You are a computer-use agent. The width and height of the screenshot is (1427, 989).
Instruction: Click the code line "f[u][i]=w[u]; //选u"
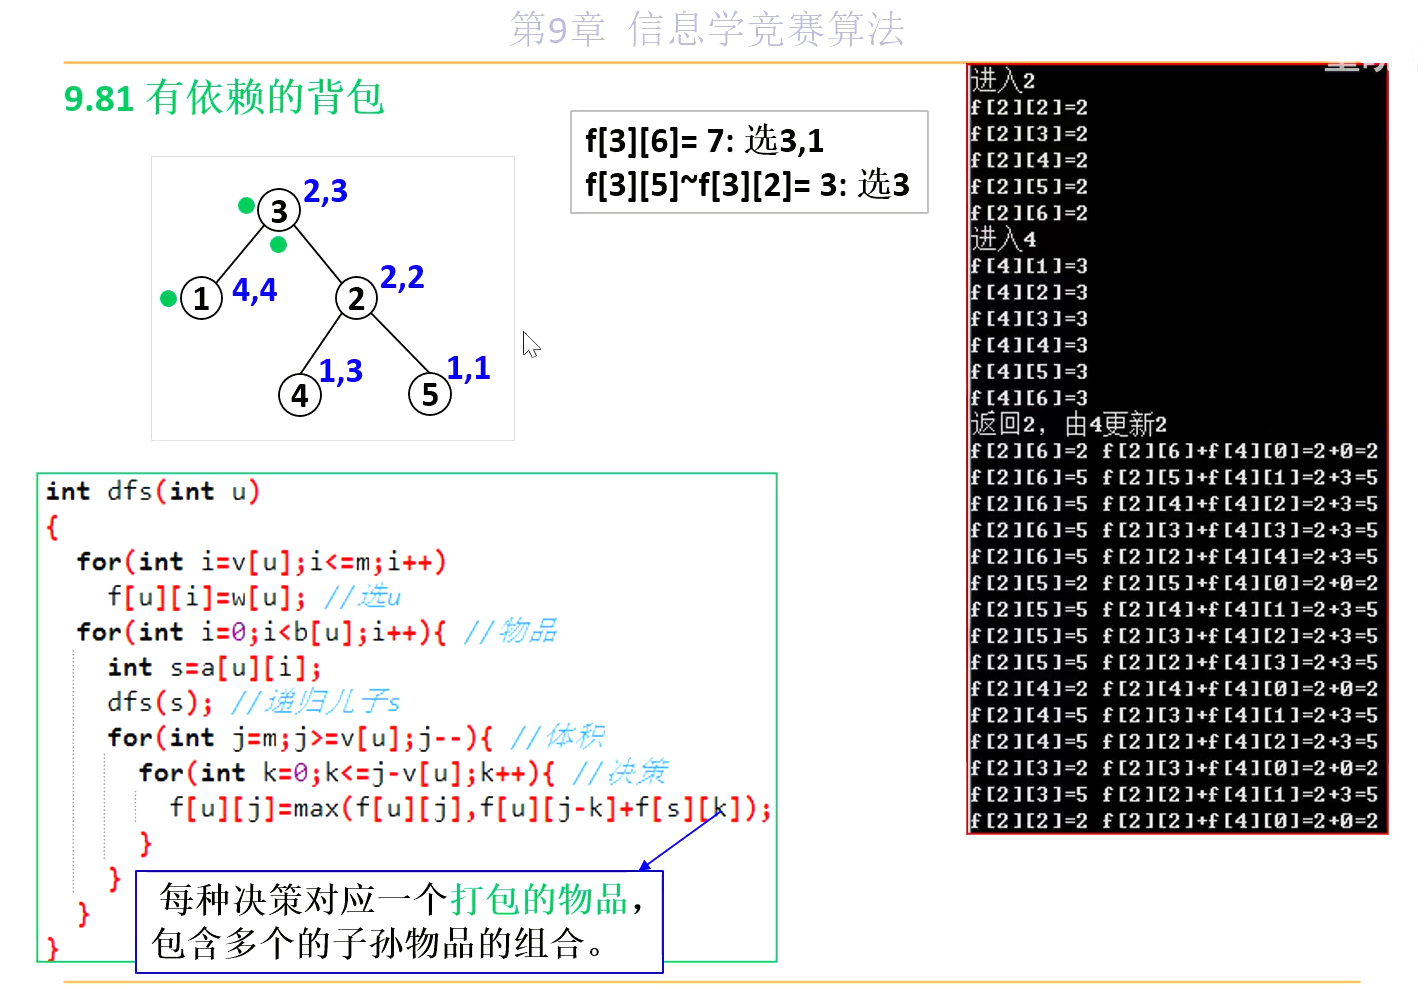click(x=255, y=596)
